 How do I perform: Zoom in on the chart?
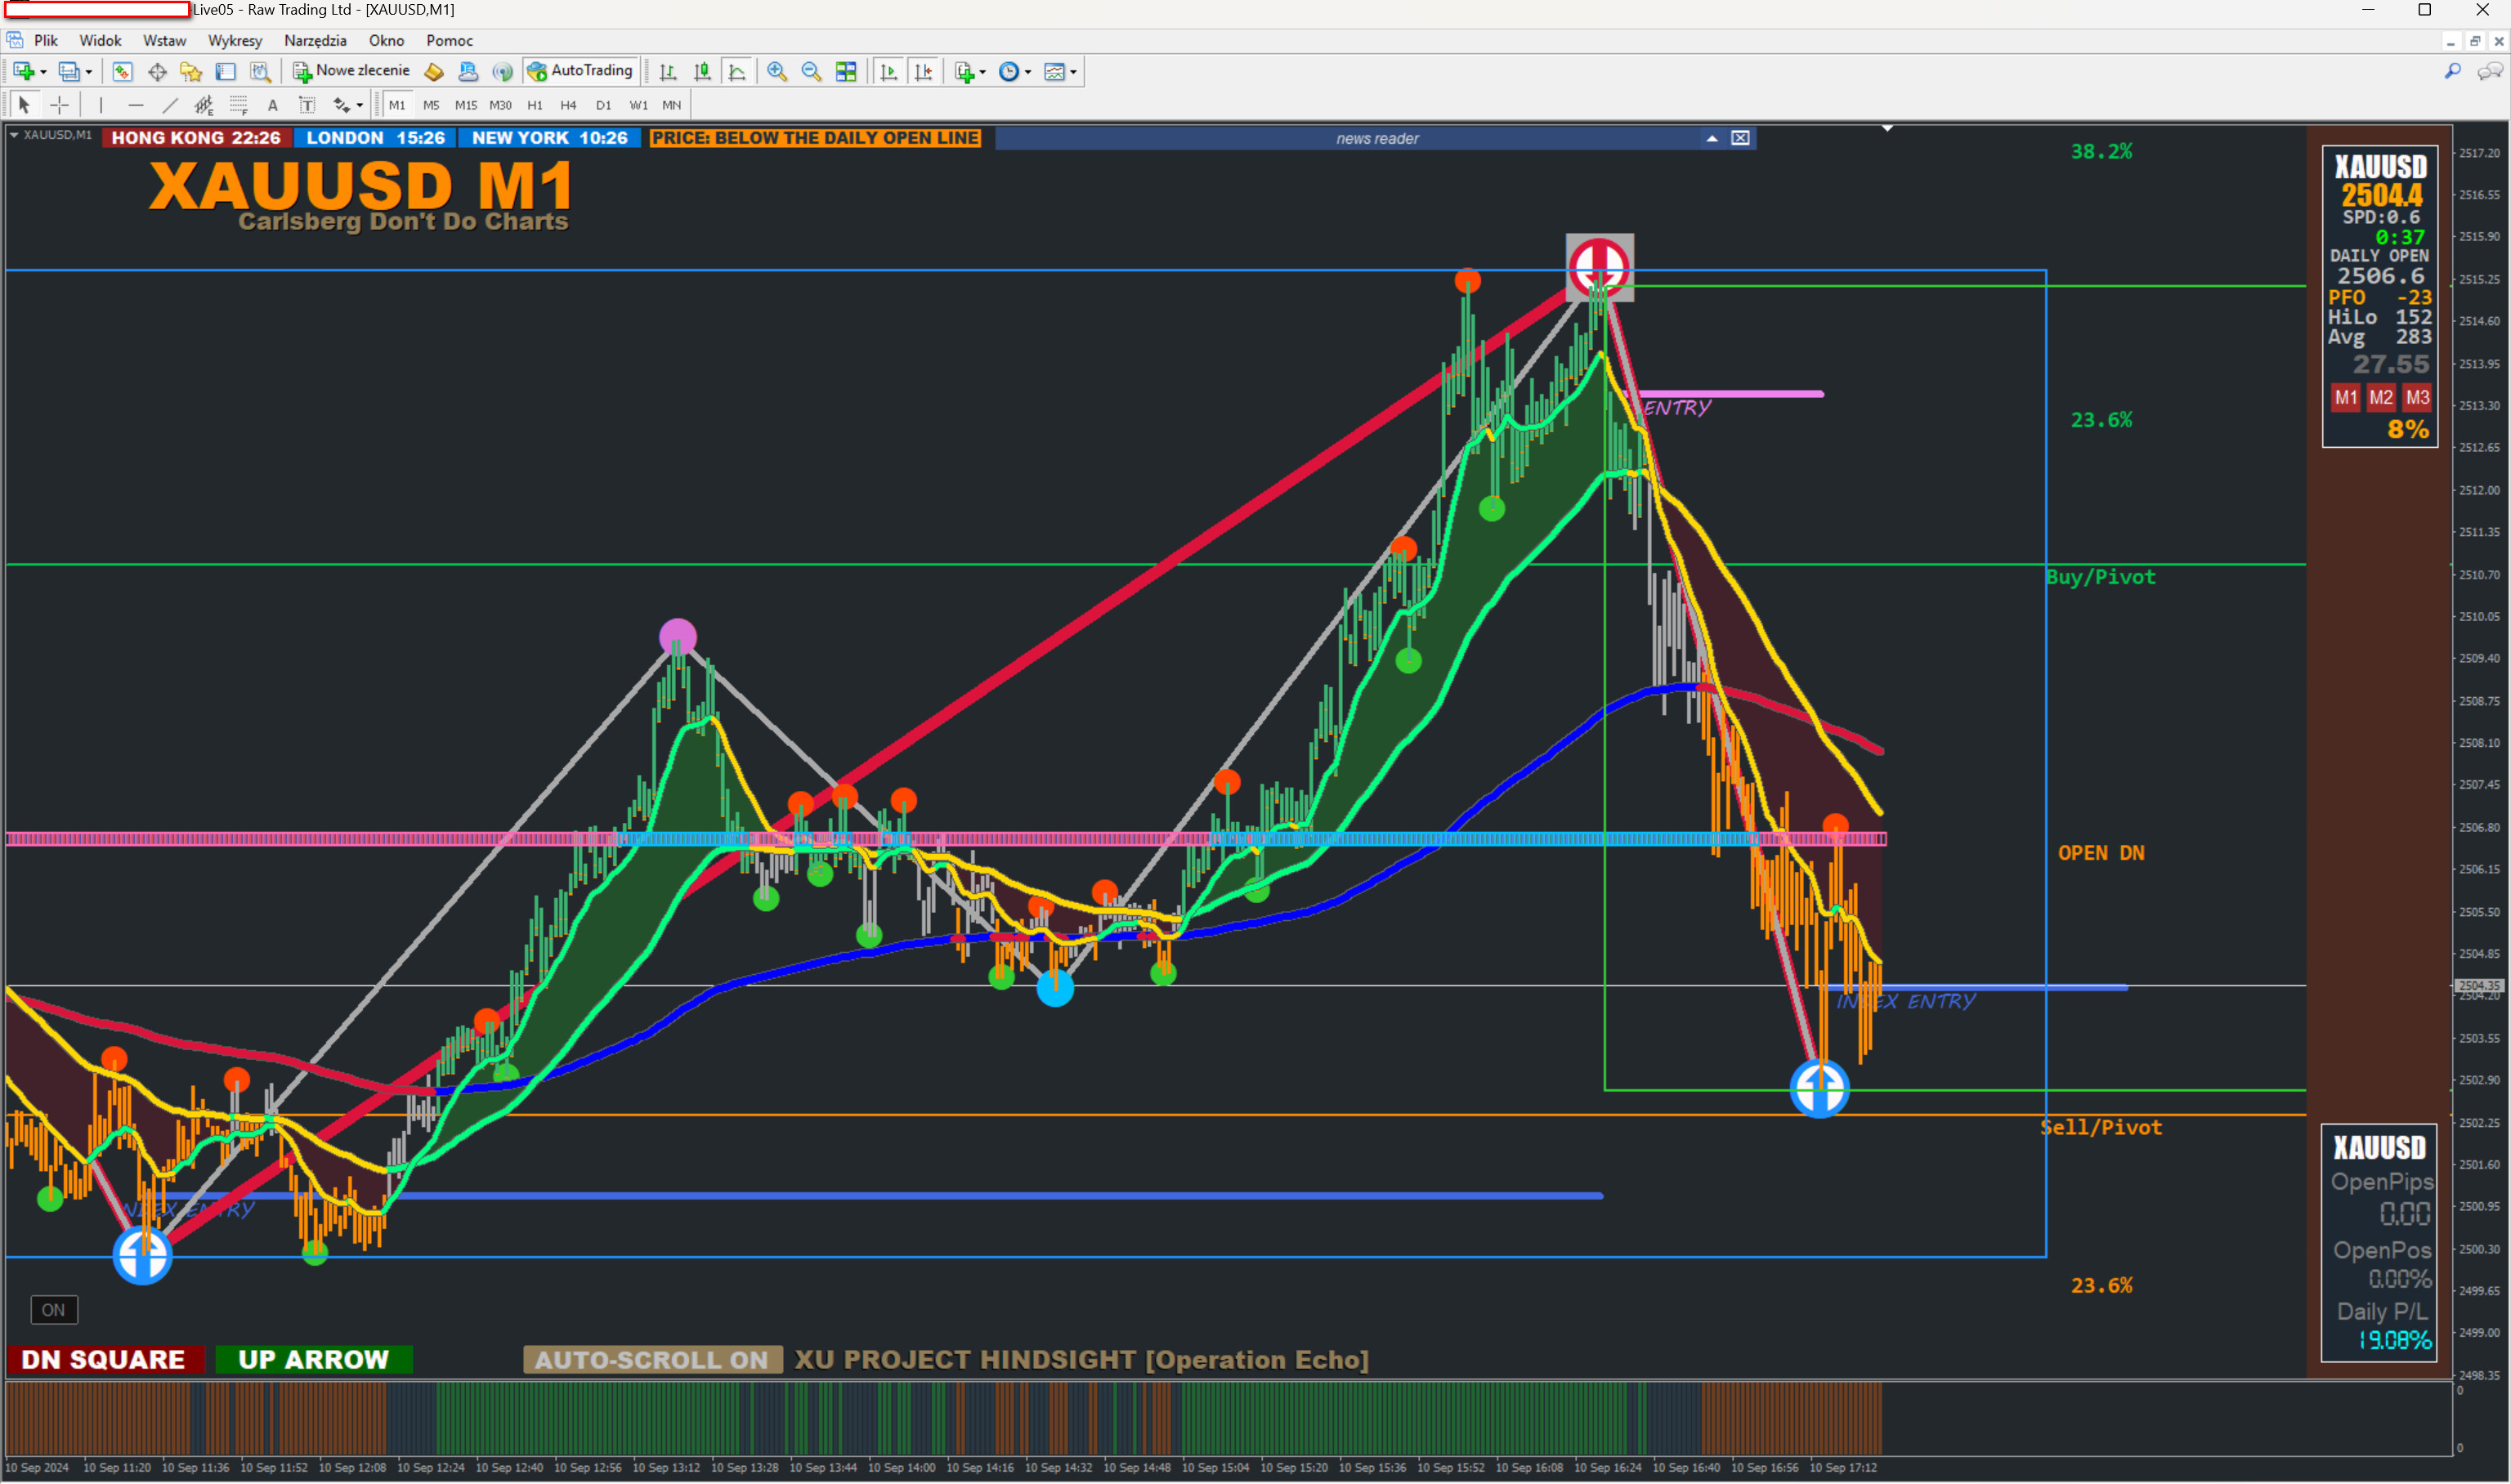coord(777,71)
